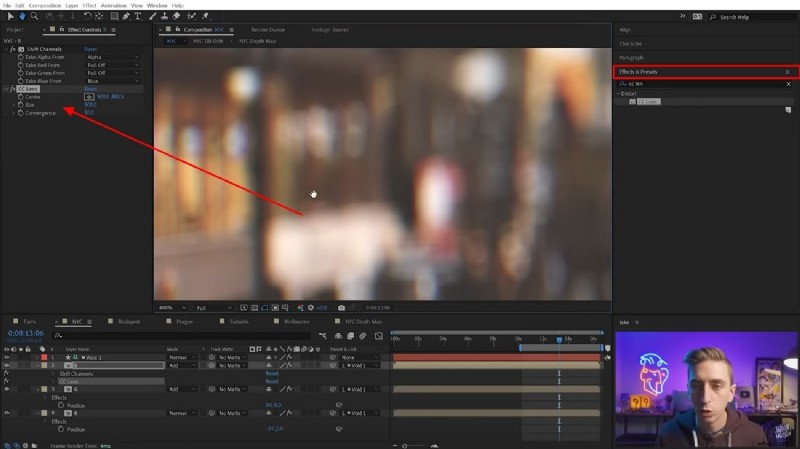
Task: Select the Hand tool
Action: click(22, 16)
